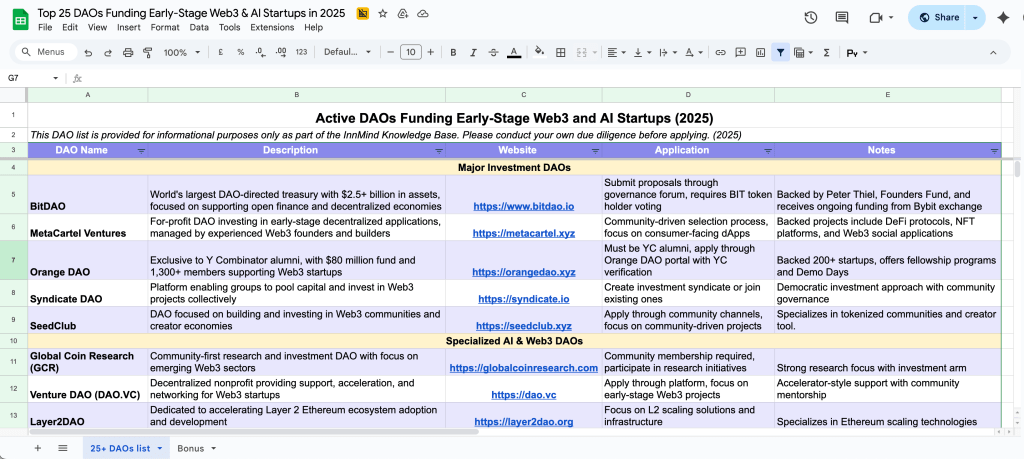
Task: Open vertical align dropdown
Action: (x=643, y=52)
